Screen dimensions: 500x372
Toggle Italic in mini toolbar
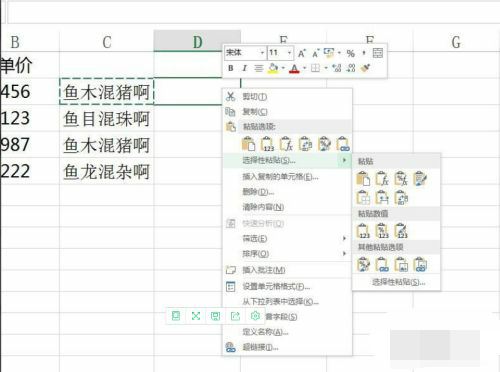coord(244,68)
